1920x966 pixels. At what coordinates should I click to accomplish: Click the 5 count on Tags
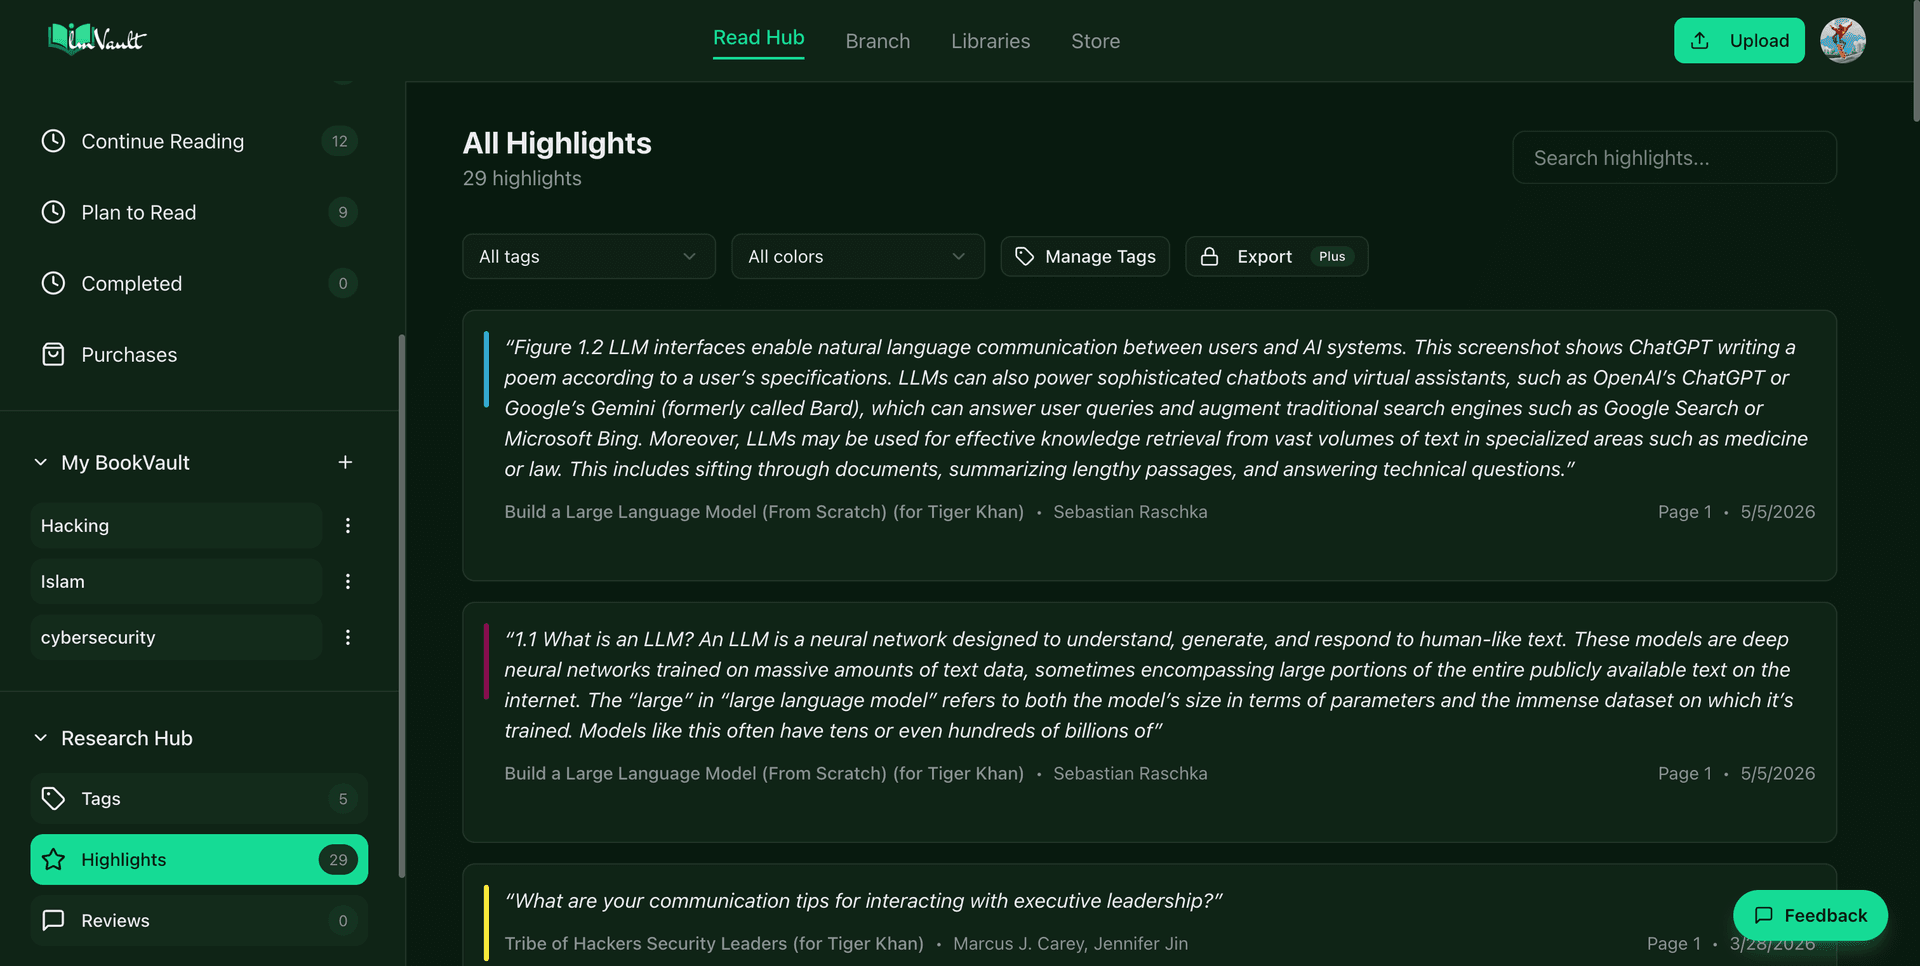343,798
